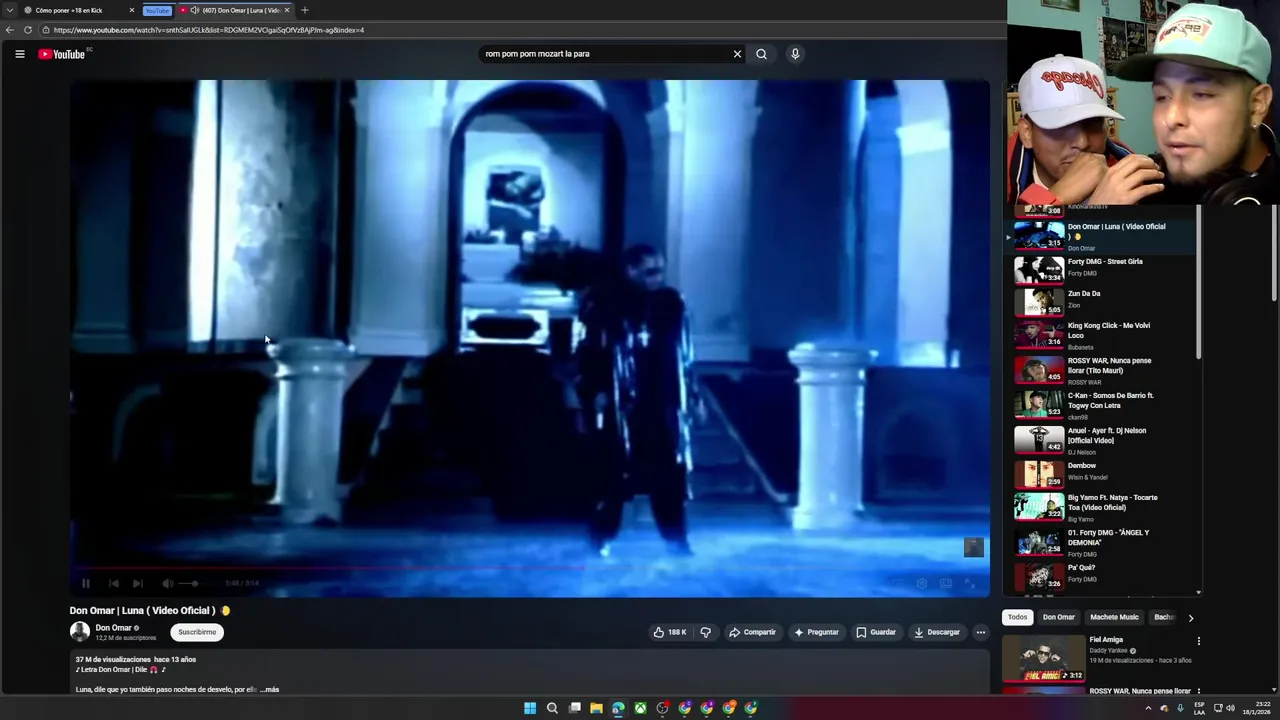Image resolution: width=1280 pixels, height=720 pixels.
Task: Show more filter chips with right chevron
Action: click(x=1190, y=618)
